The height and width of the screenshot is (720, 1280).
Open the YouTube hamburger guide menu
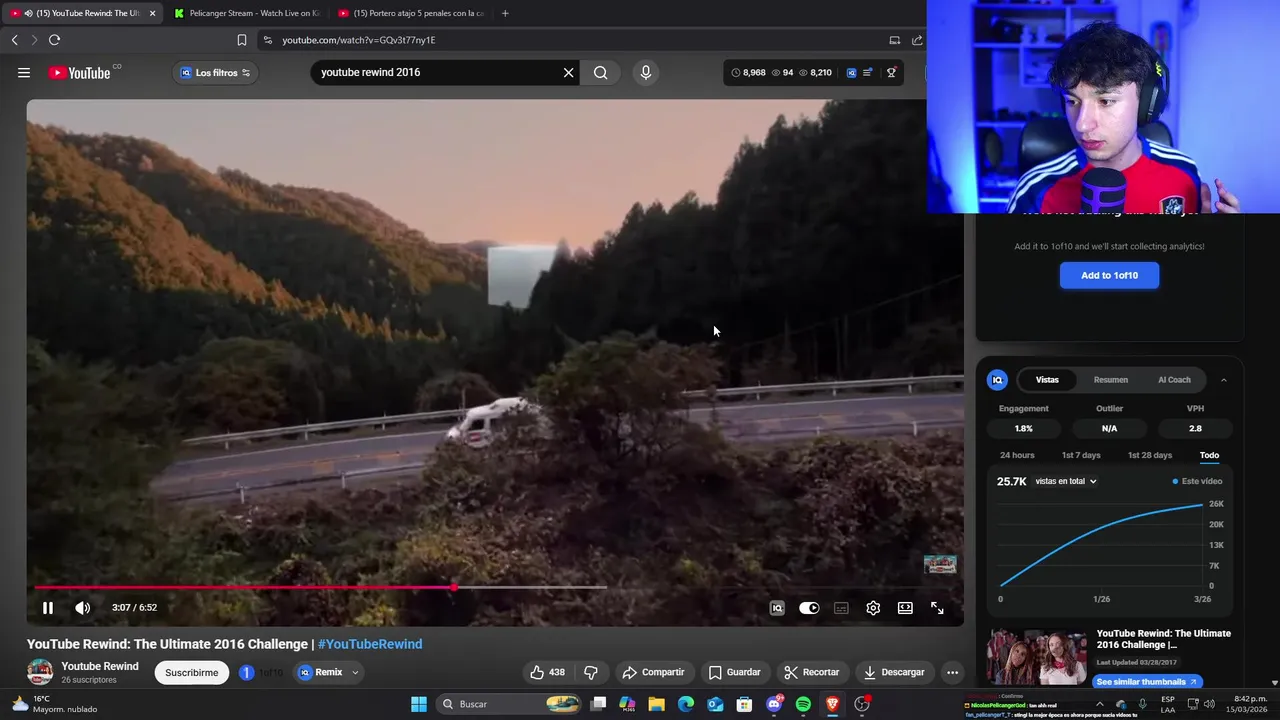pos(24,72)
